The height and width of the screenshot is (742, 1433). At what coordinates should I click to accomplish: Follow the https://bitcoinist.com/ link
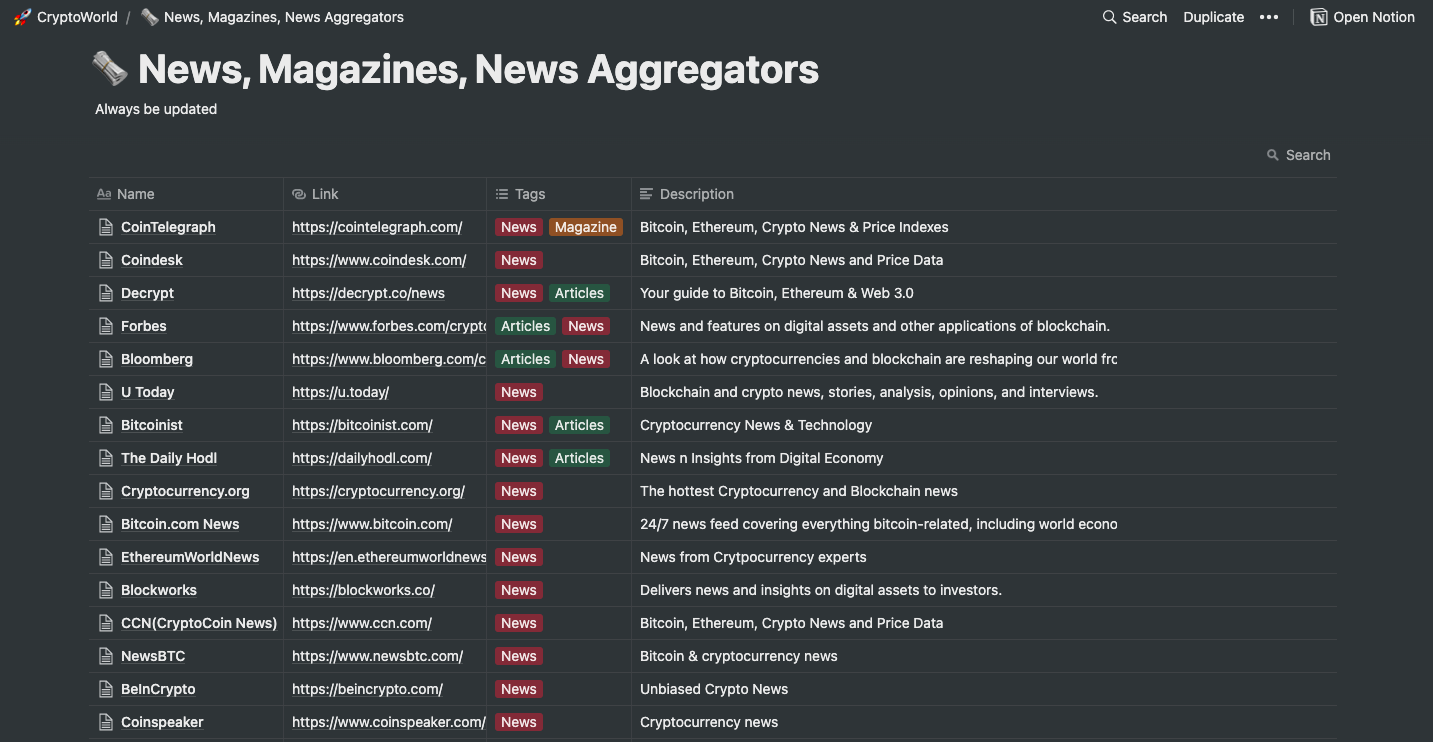click(x=362, y=425)
